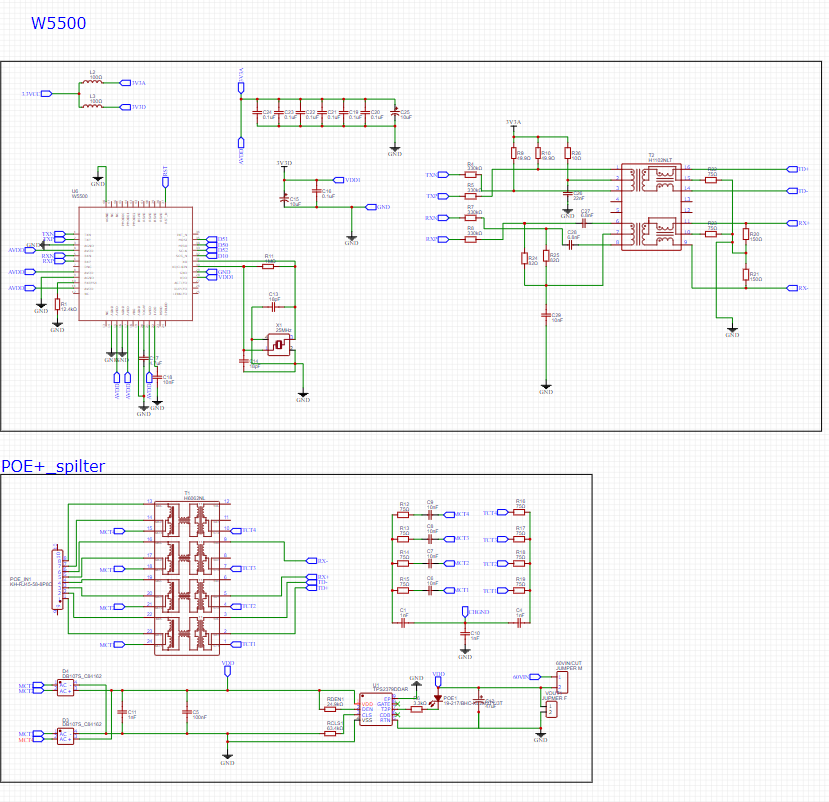
Task: Select the D3 bridge rectifier symbol
Action: click(65, 736)
